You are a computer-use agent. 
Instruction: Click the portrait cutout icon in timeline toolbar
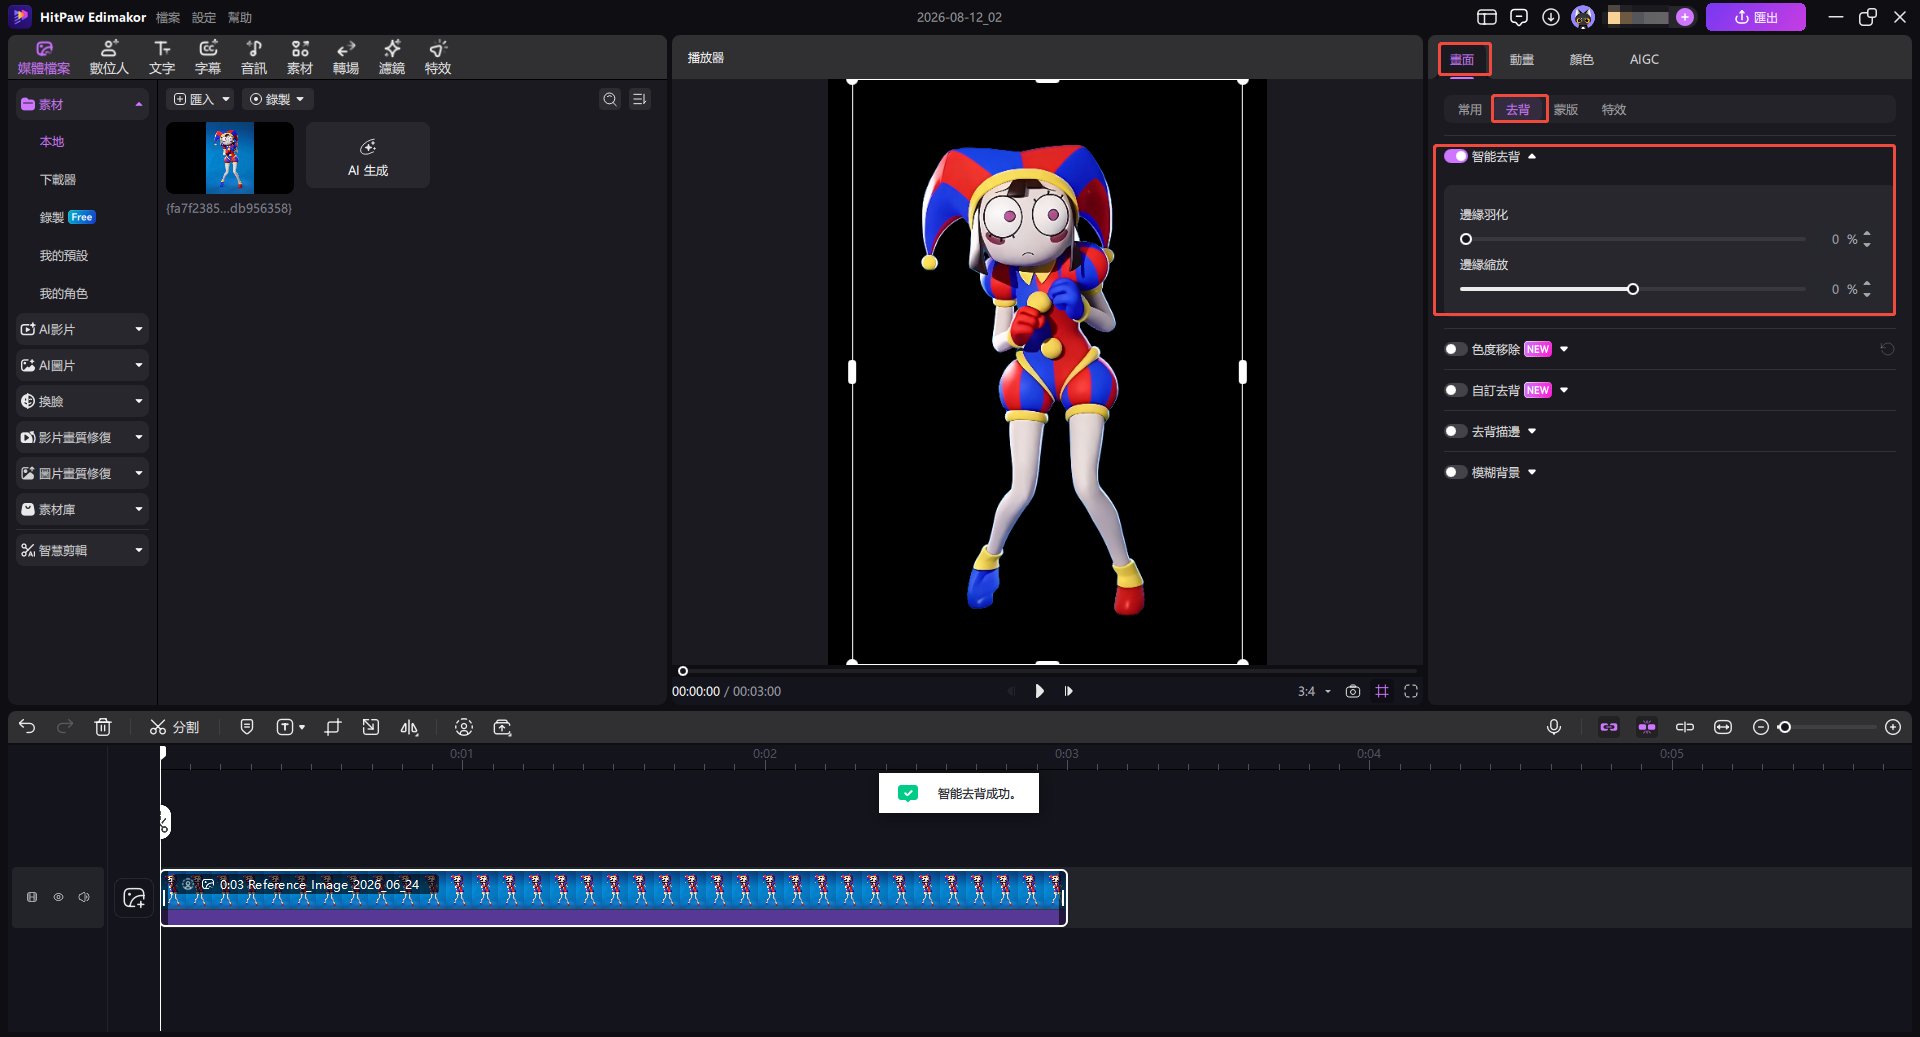(x=464, y=727)
